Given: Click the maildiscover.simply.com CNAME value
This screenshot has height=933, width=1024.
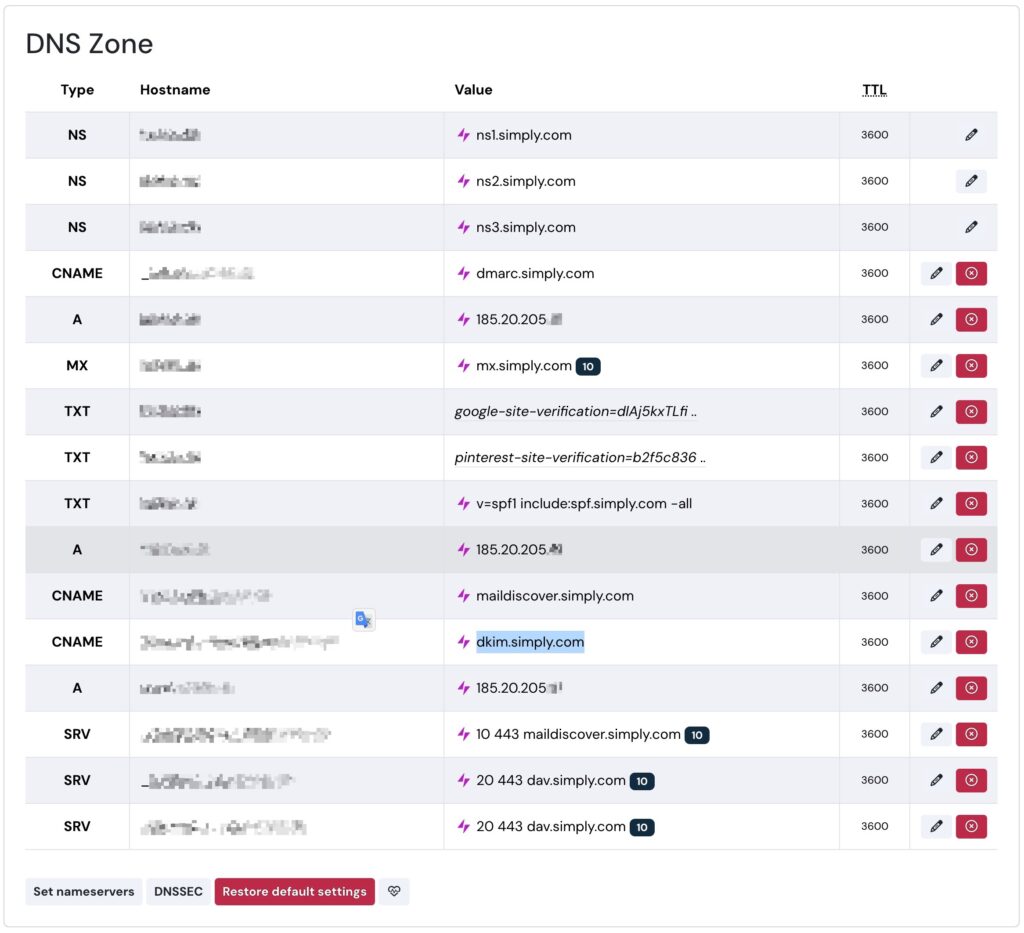Looking at the screenshot, I should [554, 595].
